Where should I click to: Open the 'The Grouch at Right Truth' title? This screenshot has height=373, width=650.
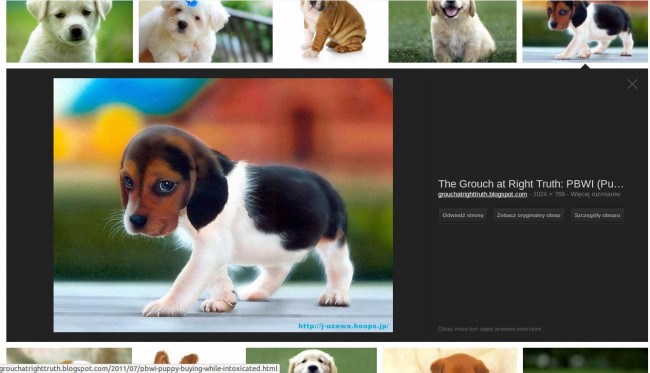click(x=531, y=184)
